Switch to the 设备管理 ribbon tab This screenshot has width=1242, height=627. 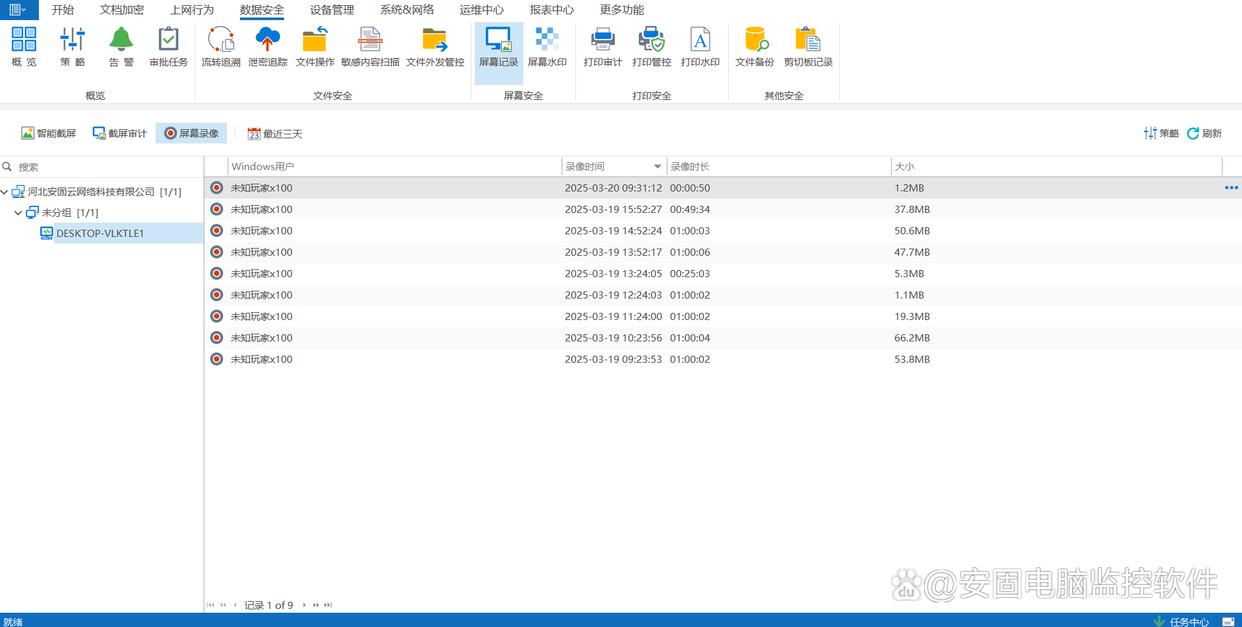(332, 10)
